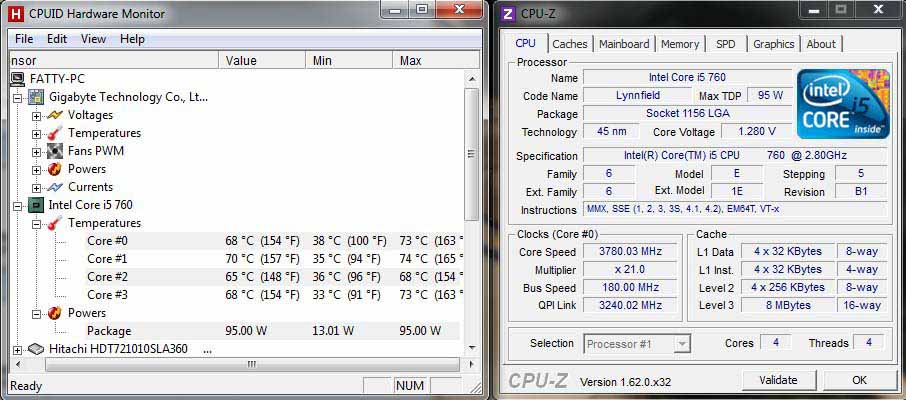
Task: Click the Bus Speed 180.00 MHz value
Action: [x=629, y=287]
